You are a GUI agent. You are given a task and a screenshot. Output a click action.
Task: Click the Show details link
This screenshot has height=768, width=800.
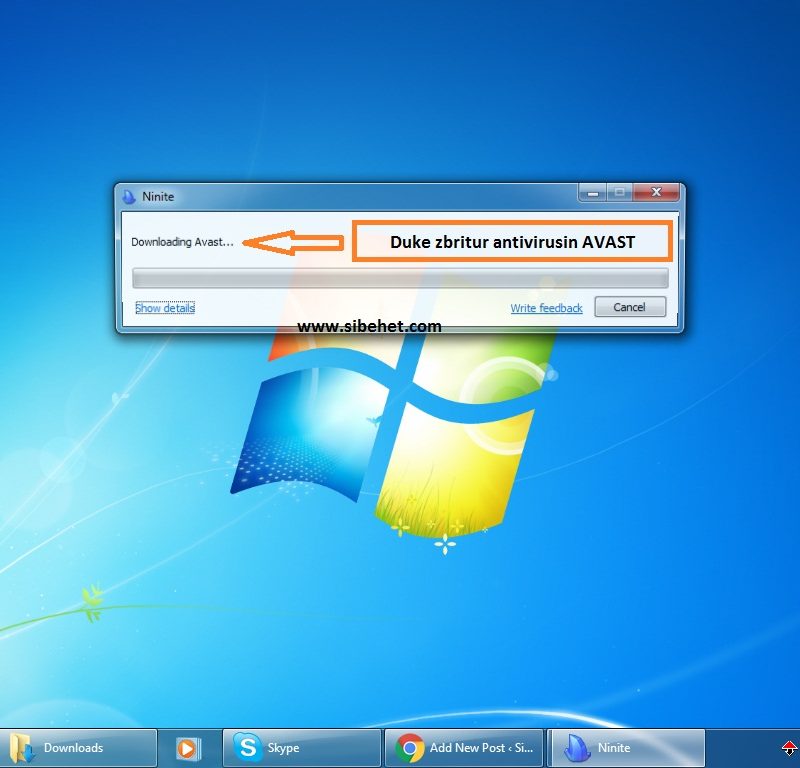165,308
